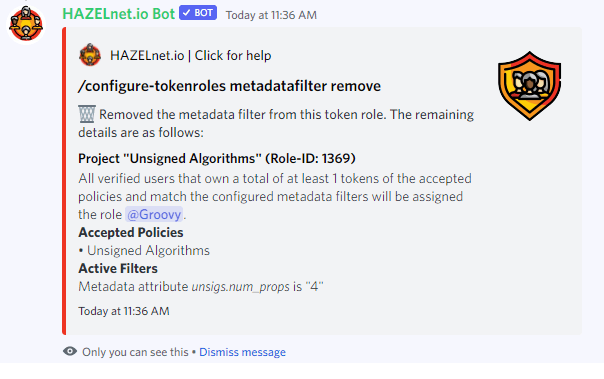Click the embed footer timestamp
This screenshot has width=604, height=379.
124,311
